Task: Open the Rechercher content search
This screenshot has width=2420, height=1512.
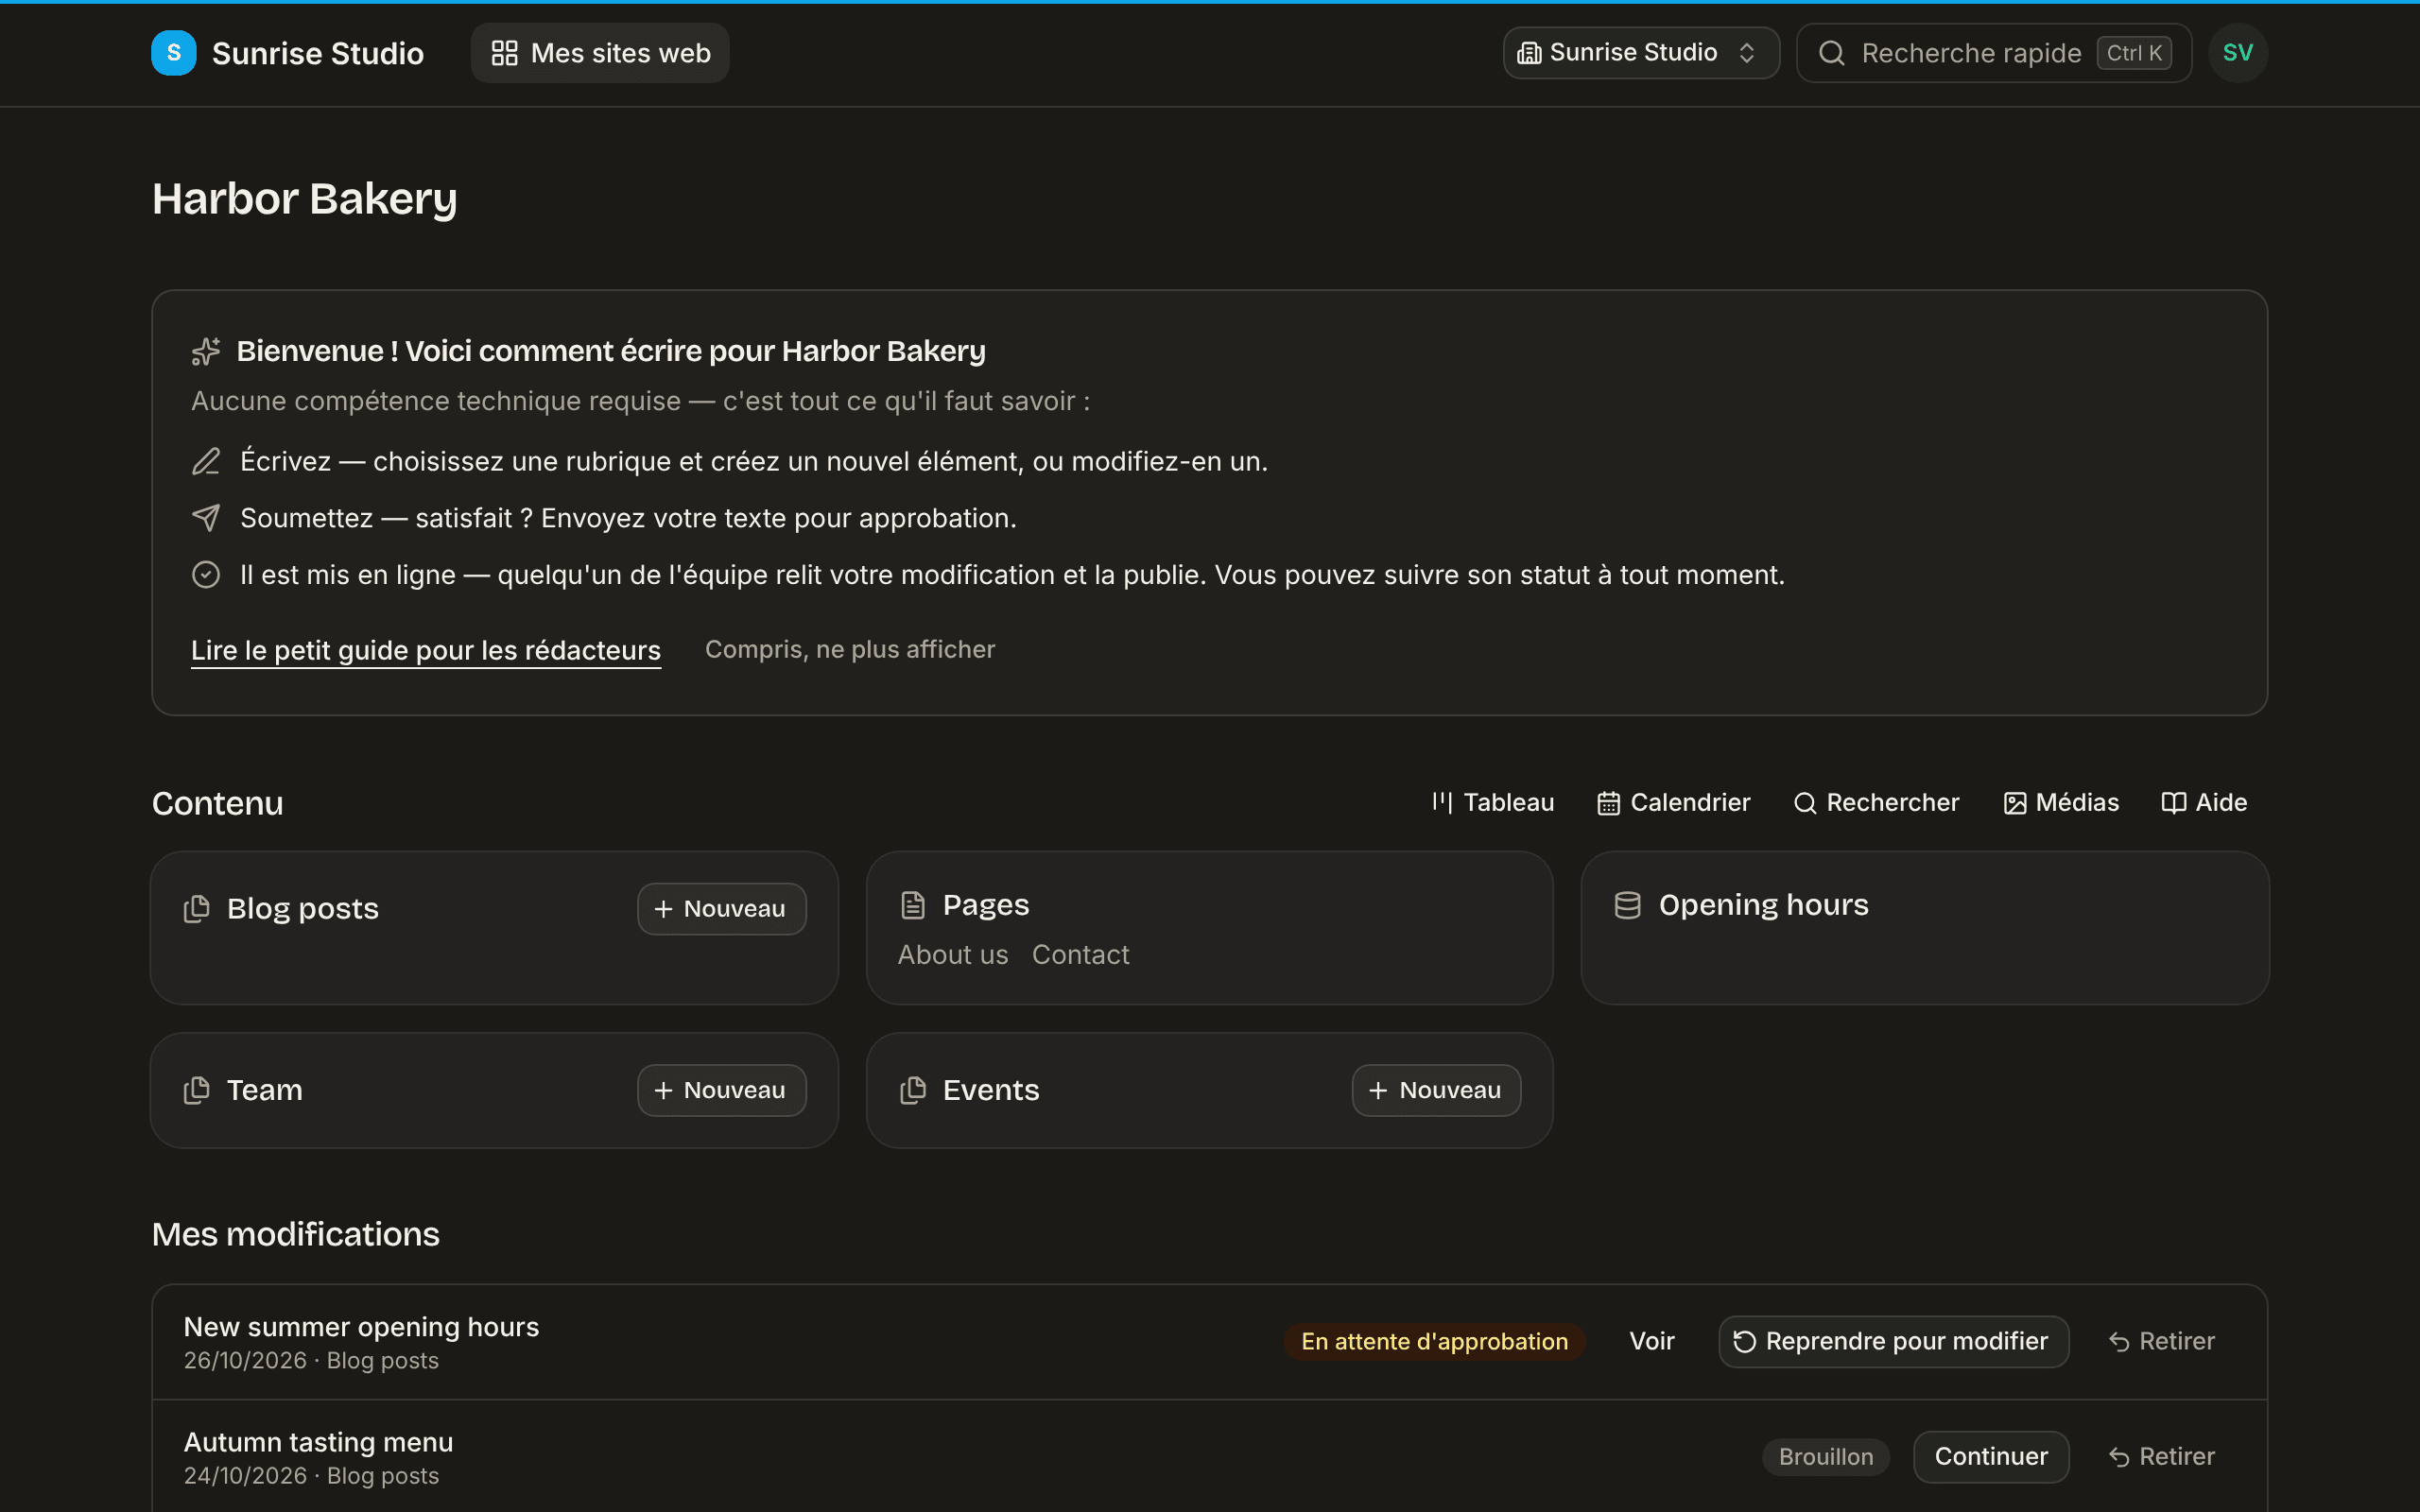Action: click(x=1876, y=802)
